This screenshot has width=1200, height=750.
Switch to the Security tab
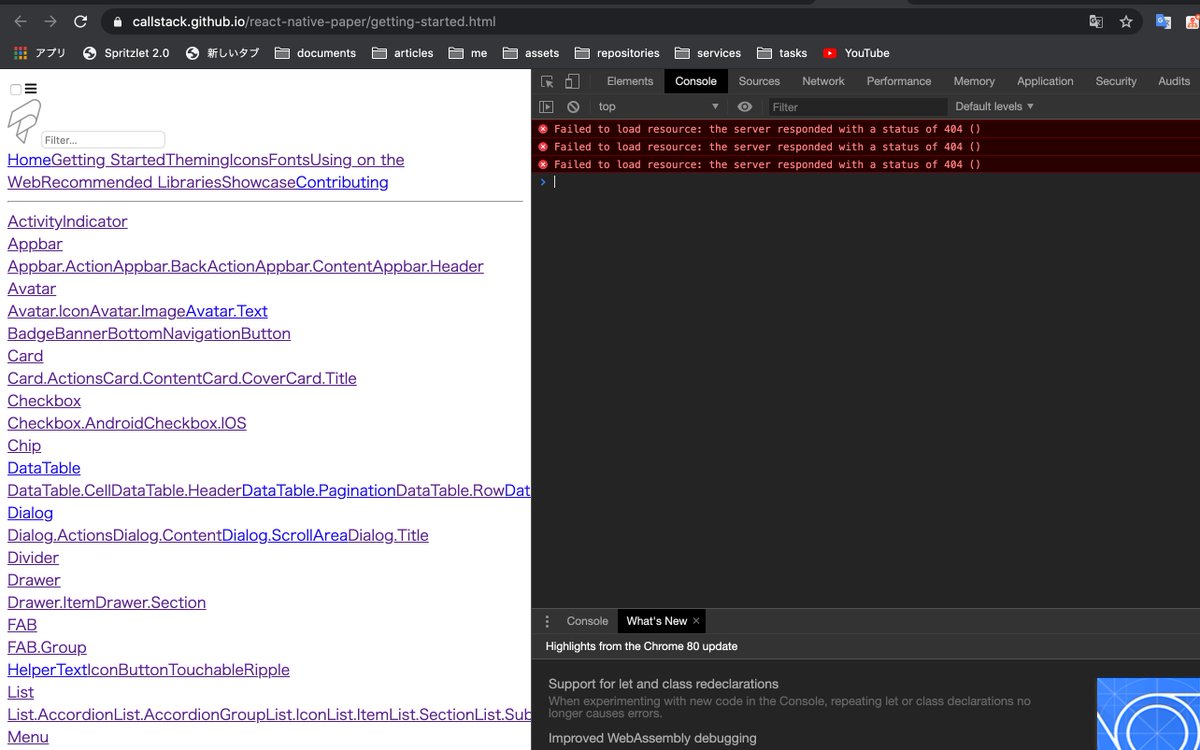pyautogui.click(x=1116, y=81)
